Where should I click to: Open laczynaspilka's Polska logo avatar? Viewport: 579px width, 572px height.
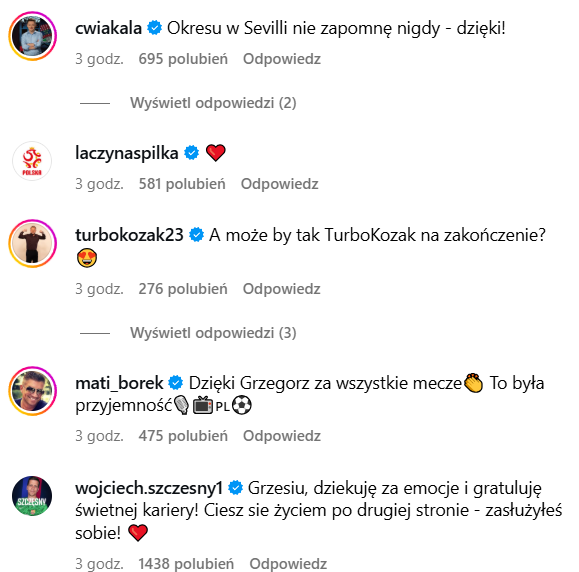[x=32, y=161]
